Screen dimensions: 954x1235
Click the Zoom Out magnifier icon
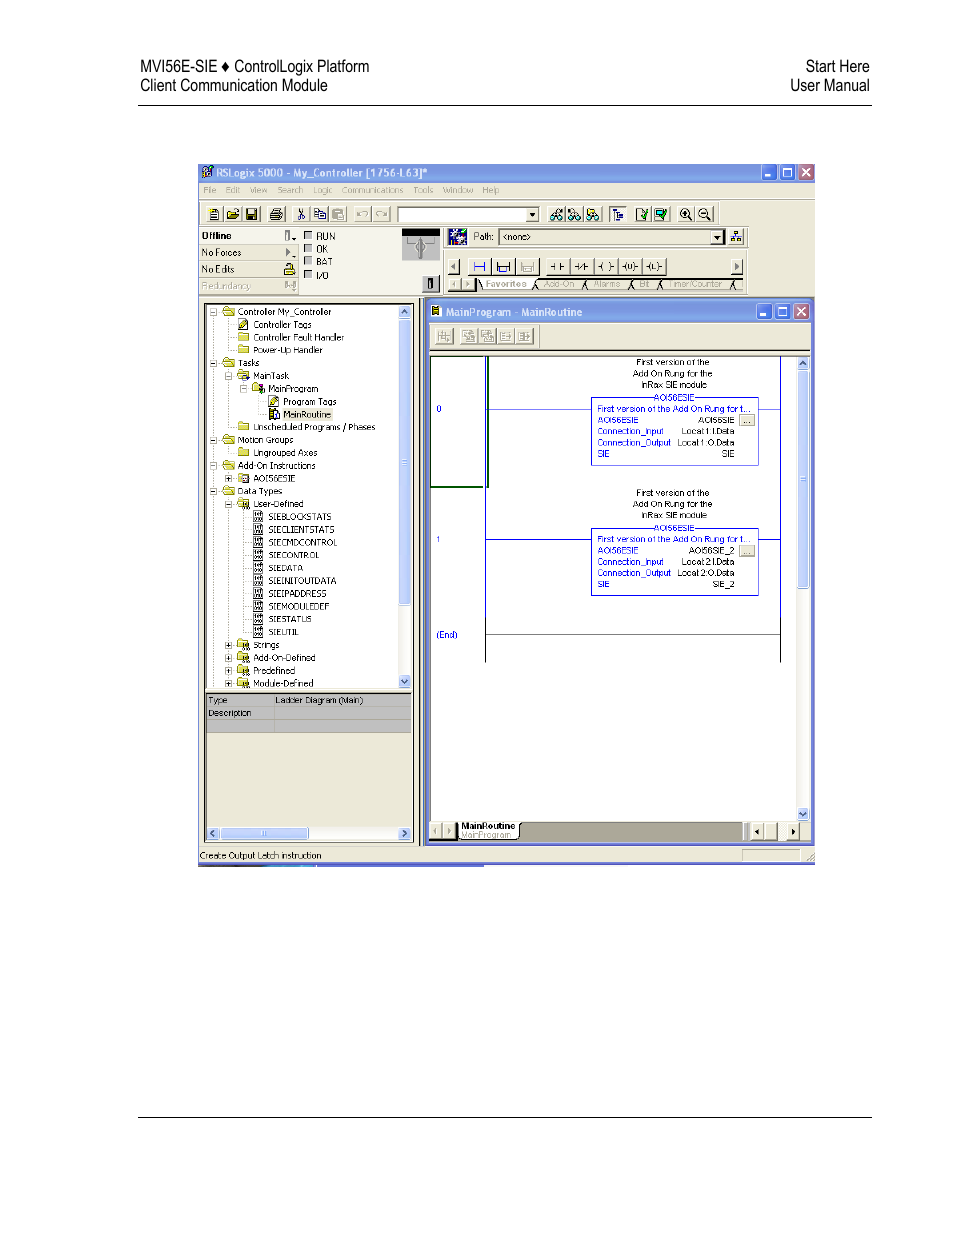tap(704, 214)
